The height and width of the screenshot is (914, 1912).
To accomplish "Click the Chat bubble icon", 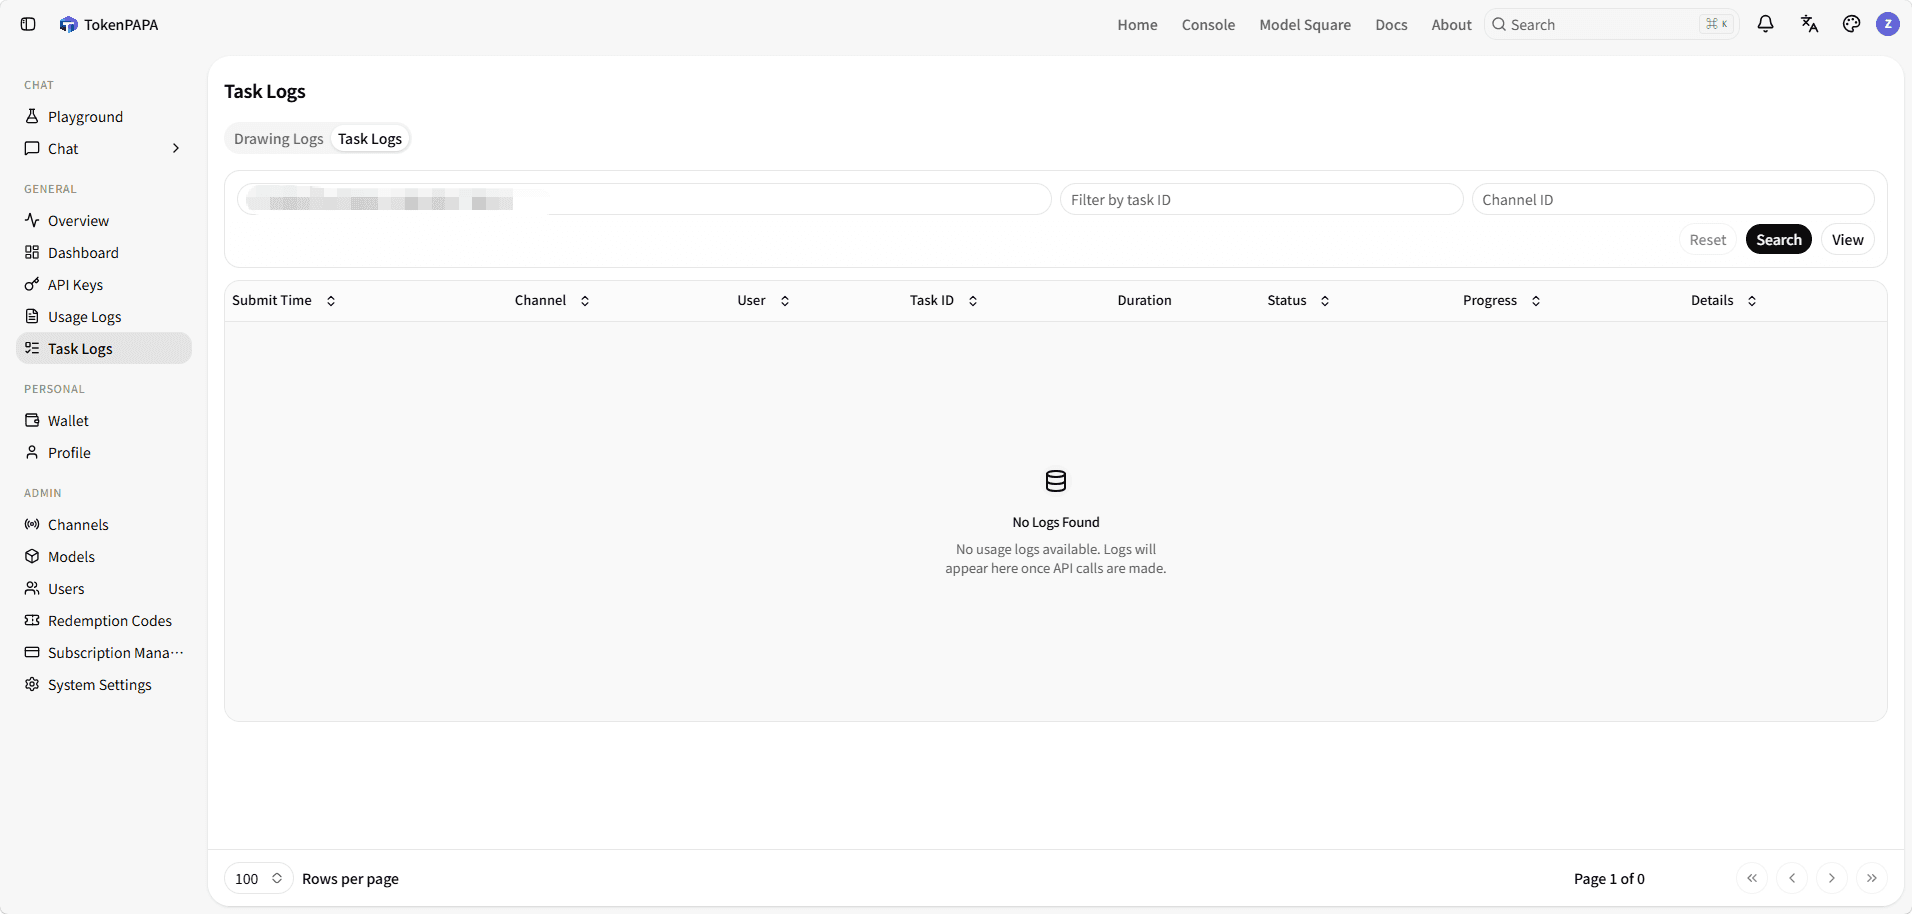I will (x=32, y=148).
